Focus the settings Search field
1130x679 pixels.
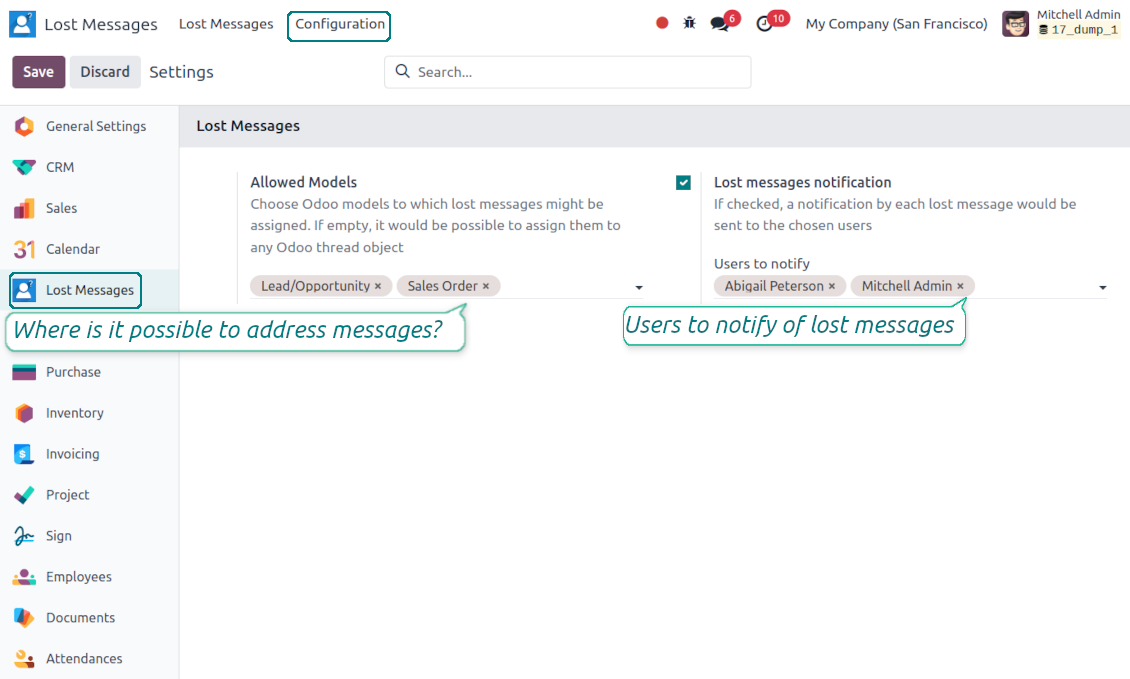[x=580, y=72]
